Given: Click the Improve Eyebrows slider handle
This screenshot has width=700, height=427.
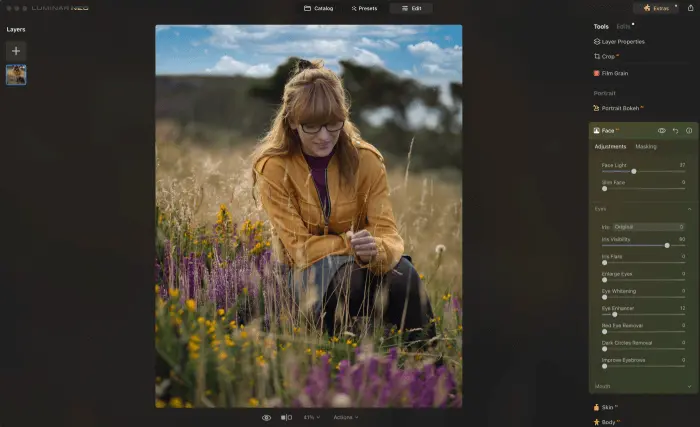Looking at the screenshot, I should pyautogui.click(x=604, y=366).
